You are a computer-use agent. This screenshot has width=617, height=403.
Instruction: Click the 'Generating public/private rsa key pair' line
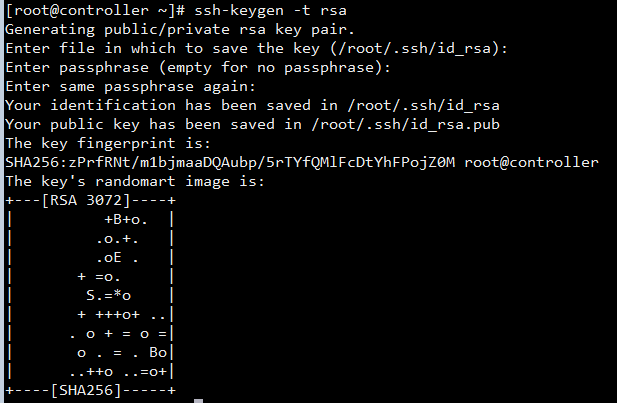point(180,30)
